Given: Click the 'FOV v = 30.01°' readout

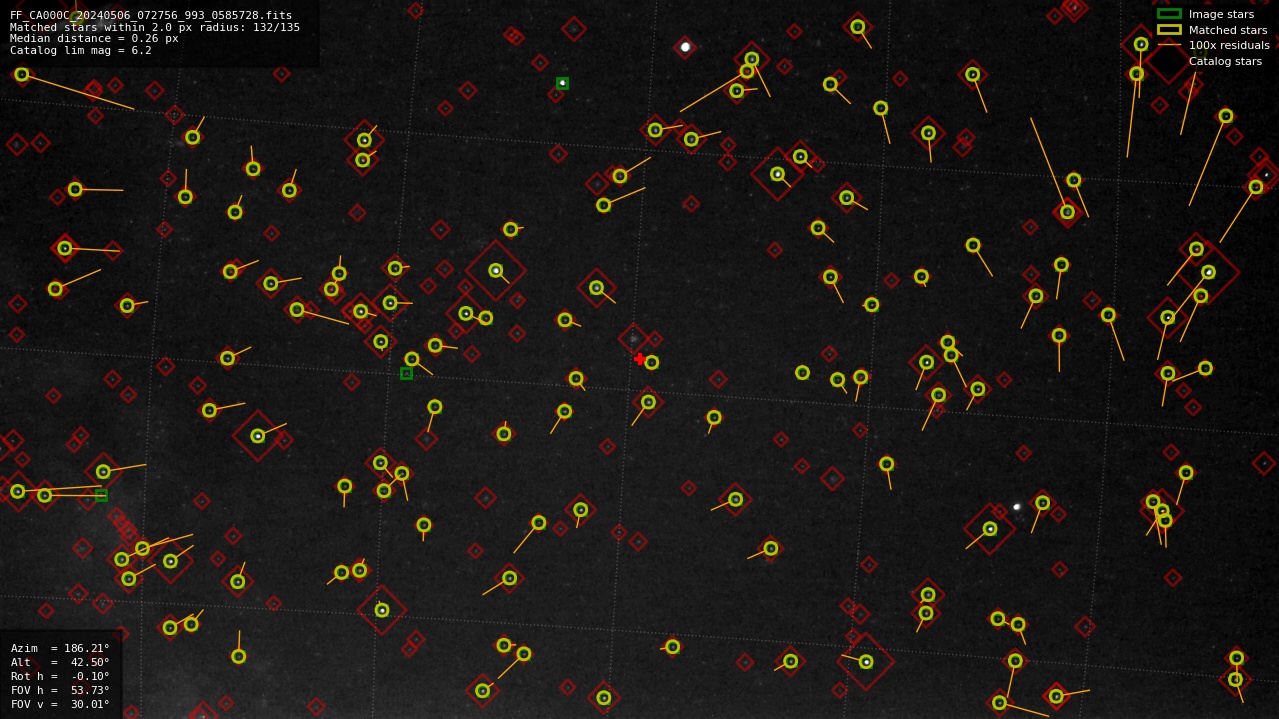Looking at the screenshot, I should pyautogui.click(x=60, y=704).
